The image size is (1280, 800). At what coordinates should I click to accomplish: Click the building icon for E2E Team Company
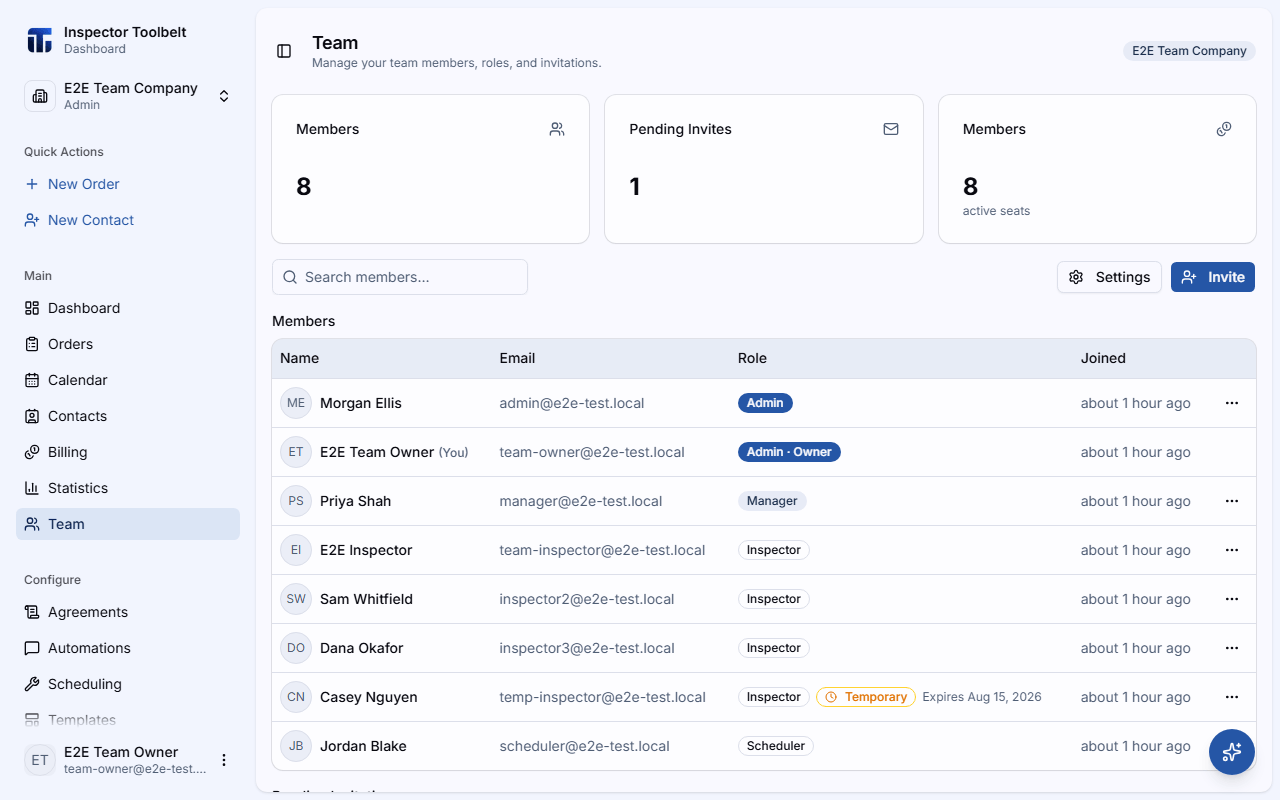40,96
